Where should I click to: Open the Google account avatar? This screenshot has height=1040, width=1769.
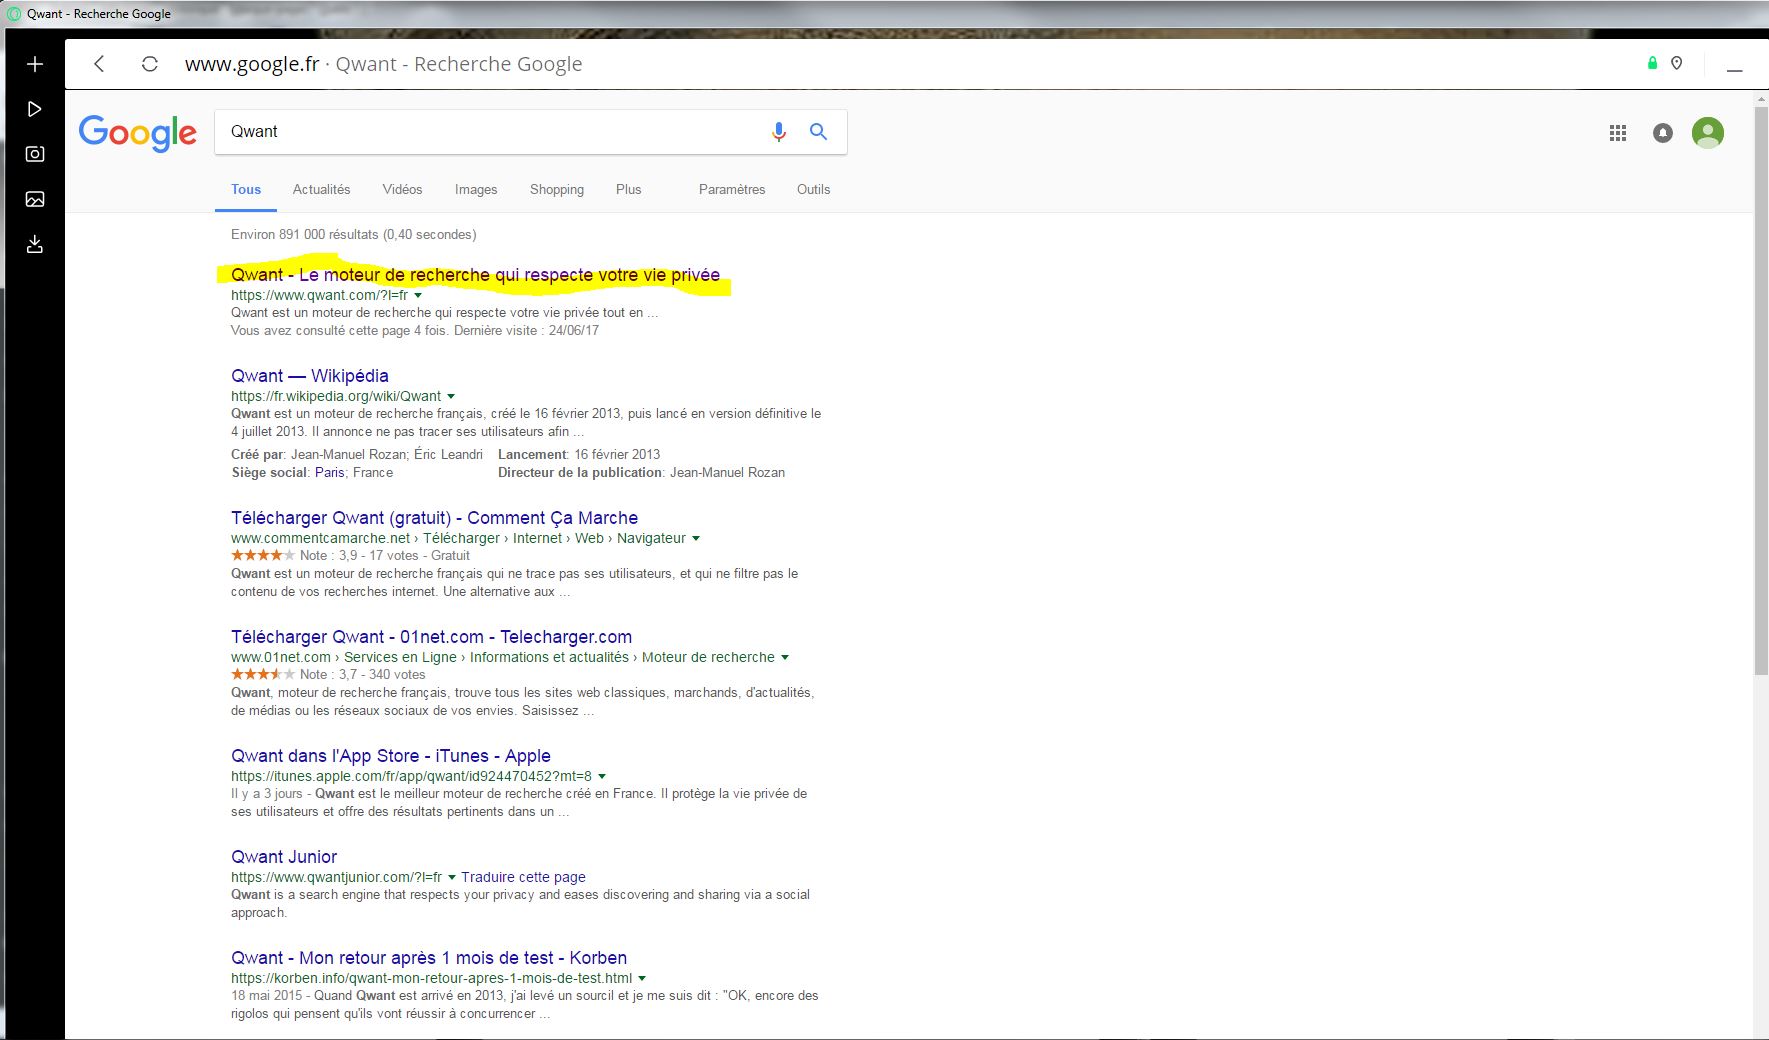[1707, 133]
